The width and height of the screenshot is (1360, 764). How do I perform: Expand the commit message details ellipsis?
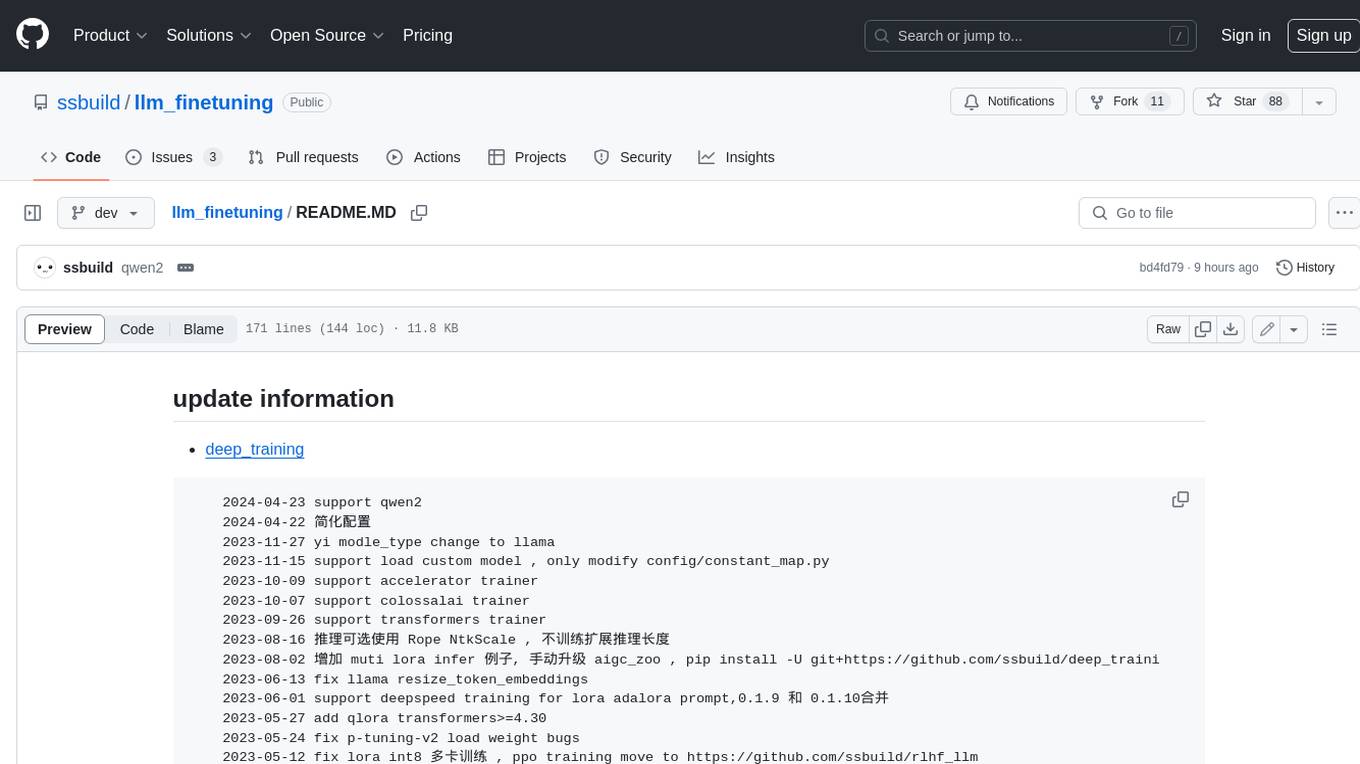(185, 268)
